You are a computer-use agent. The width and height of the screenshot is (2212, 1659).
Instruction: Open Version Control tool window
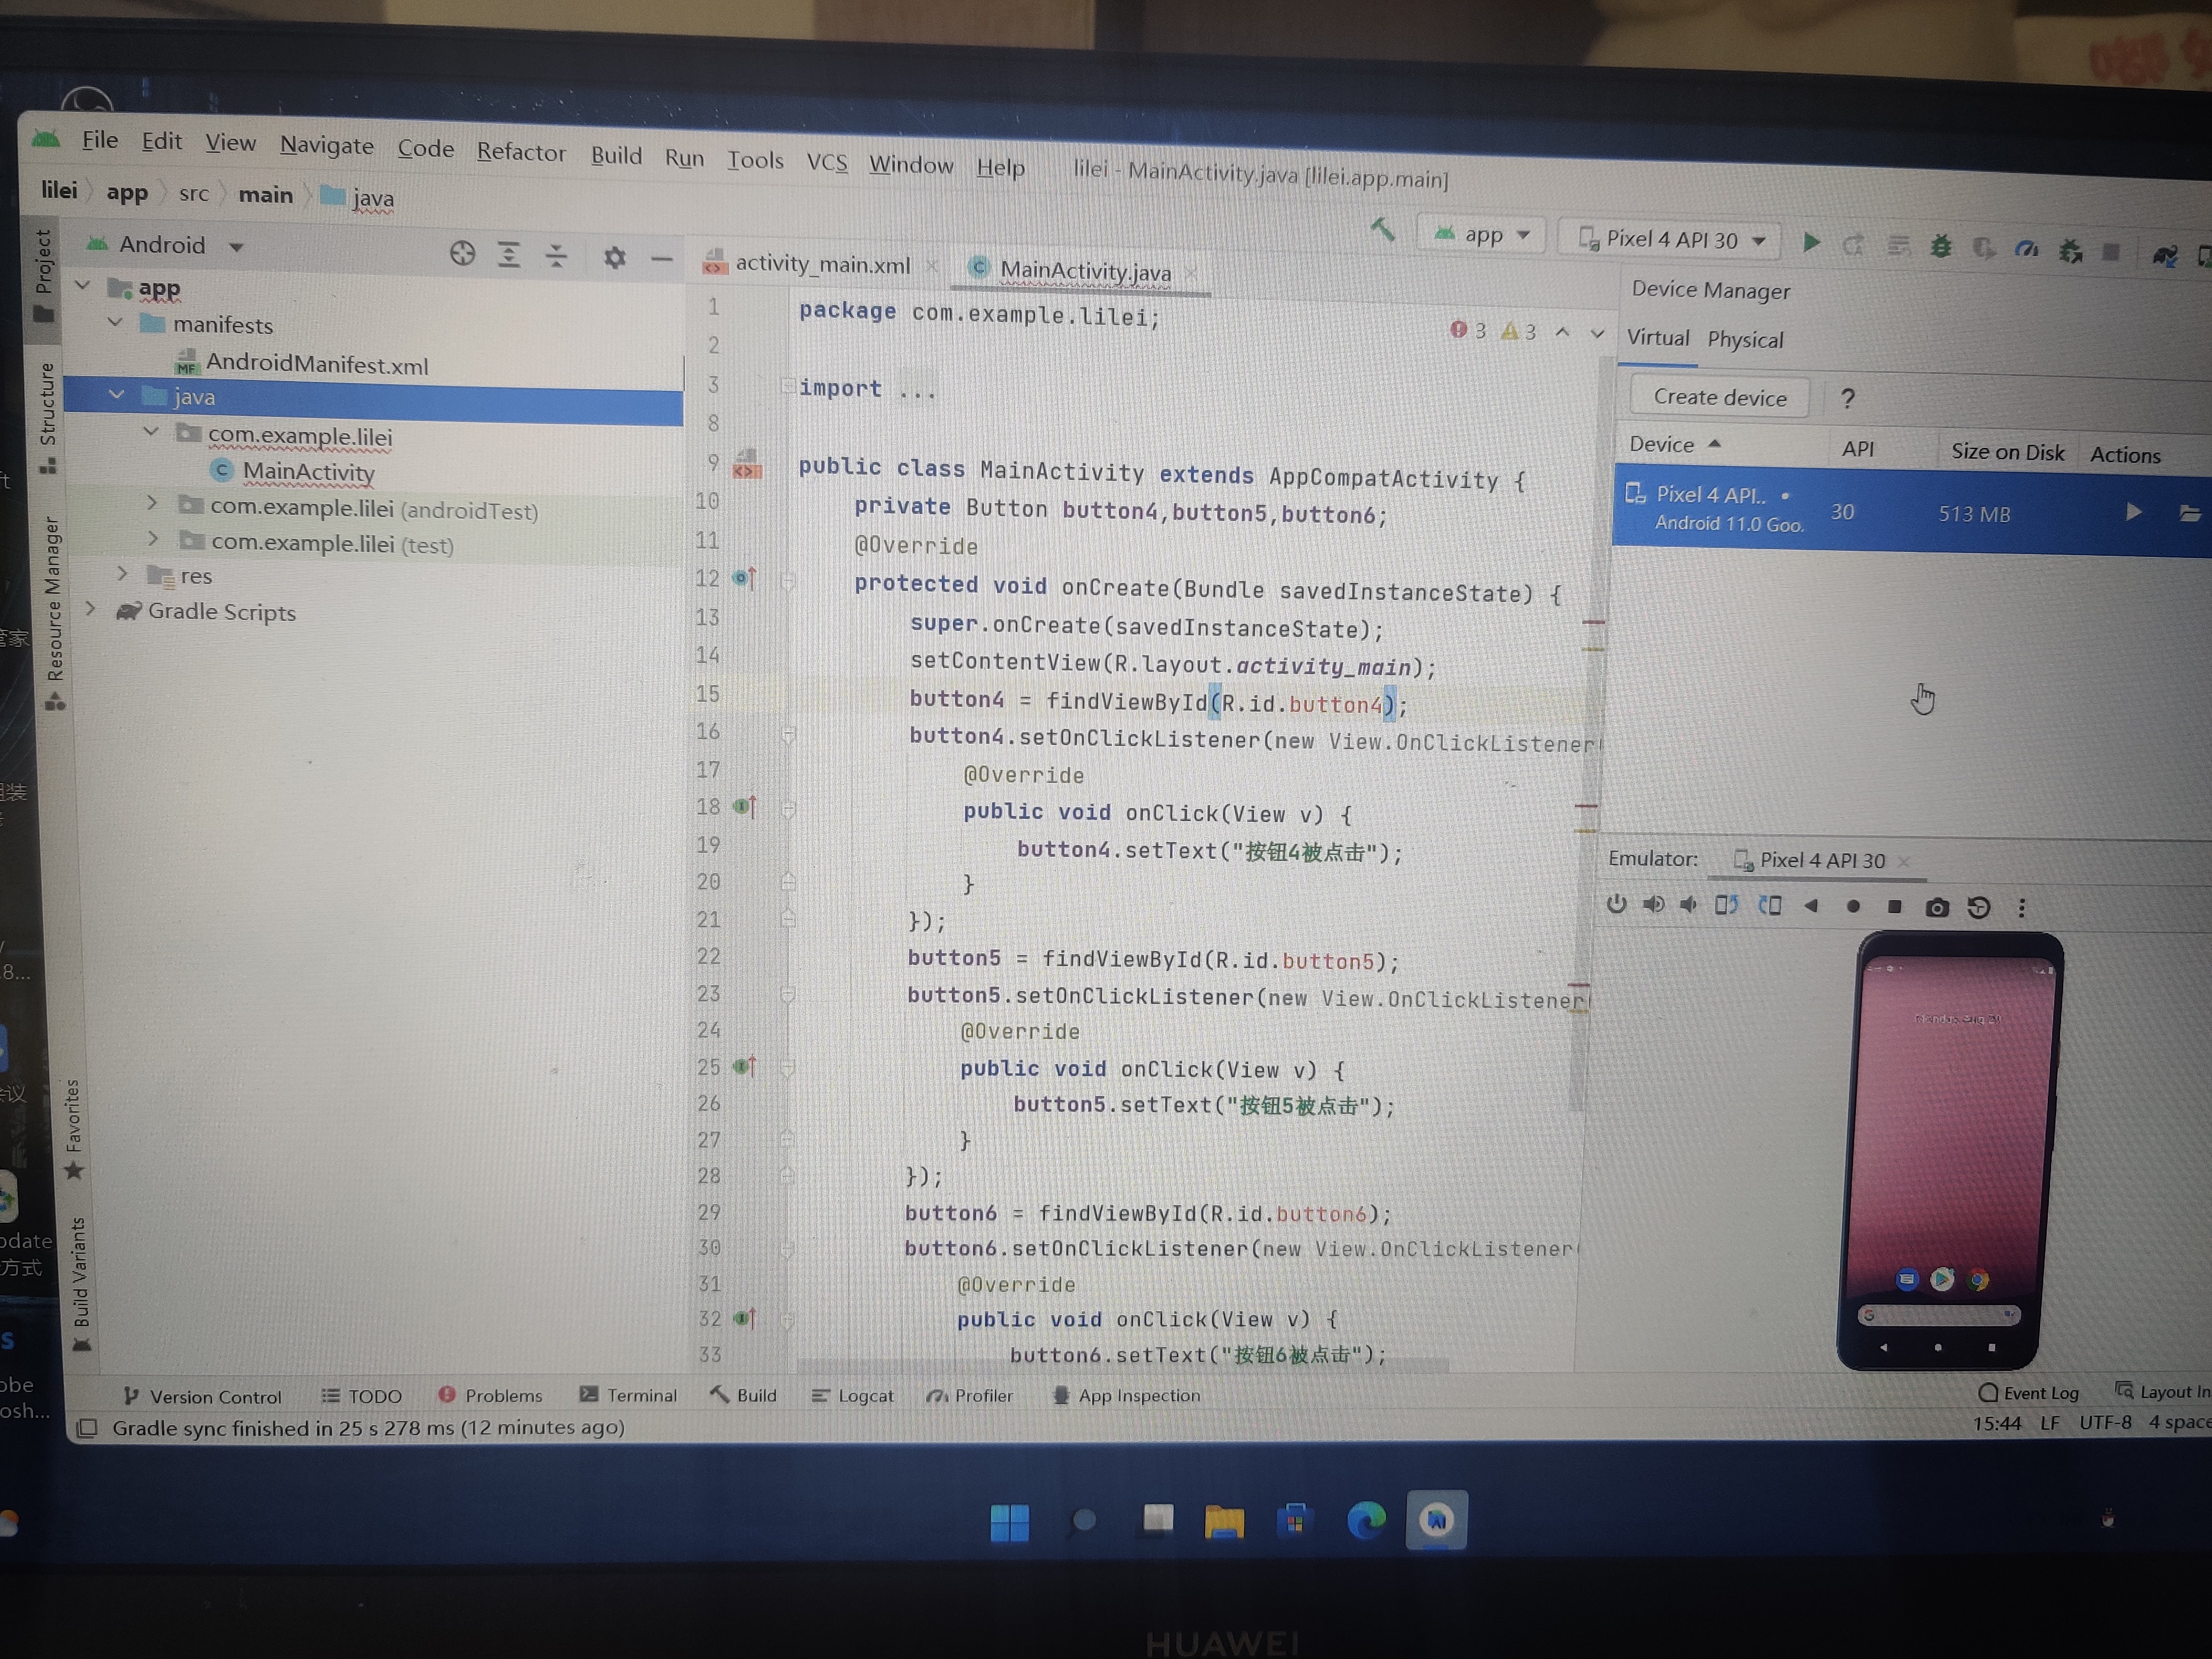pos(202,1396)
